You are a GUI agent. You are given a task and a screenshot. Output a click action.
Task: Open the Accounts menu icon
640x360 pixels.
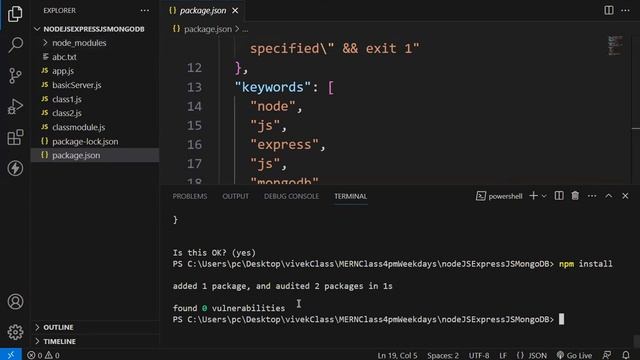pos(15,302)
